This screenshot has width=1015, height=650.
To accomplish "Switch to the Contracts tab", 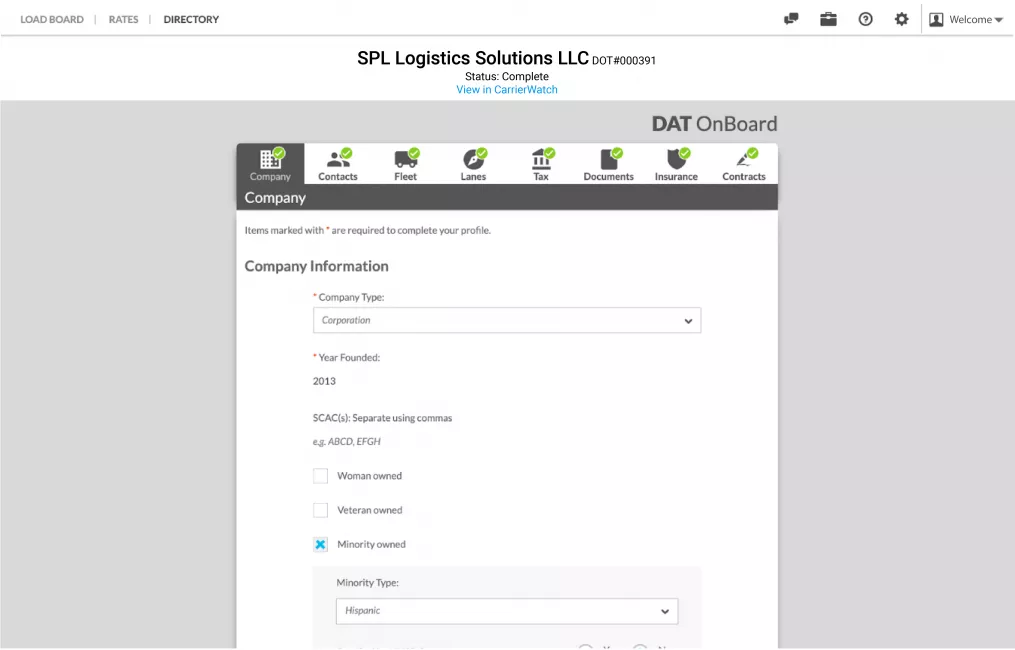I will (744, 164).
